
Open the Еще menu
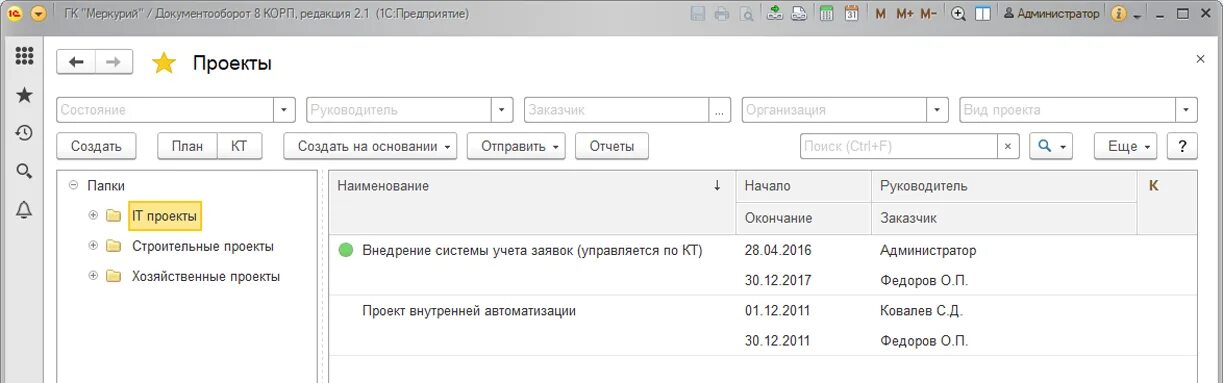coord(1125,146)
